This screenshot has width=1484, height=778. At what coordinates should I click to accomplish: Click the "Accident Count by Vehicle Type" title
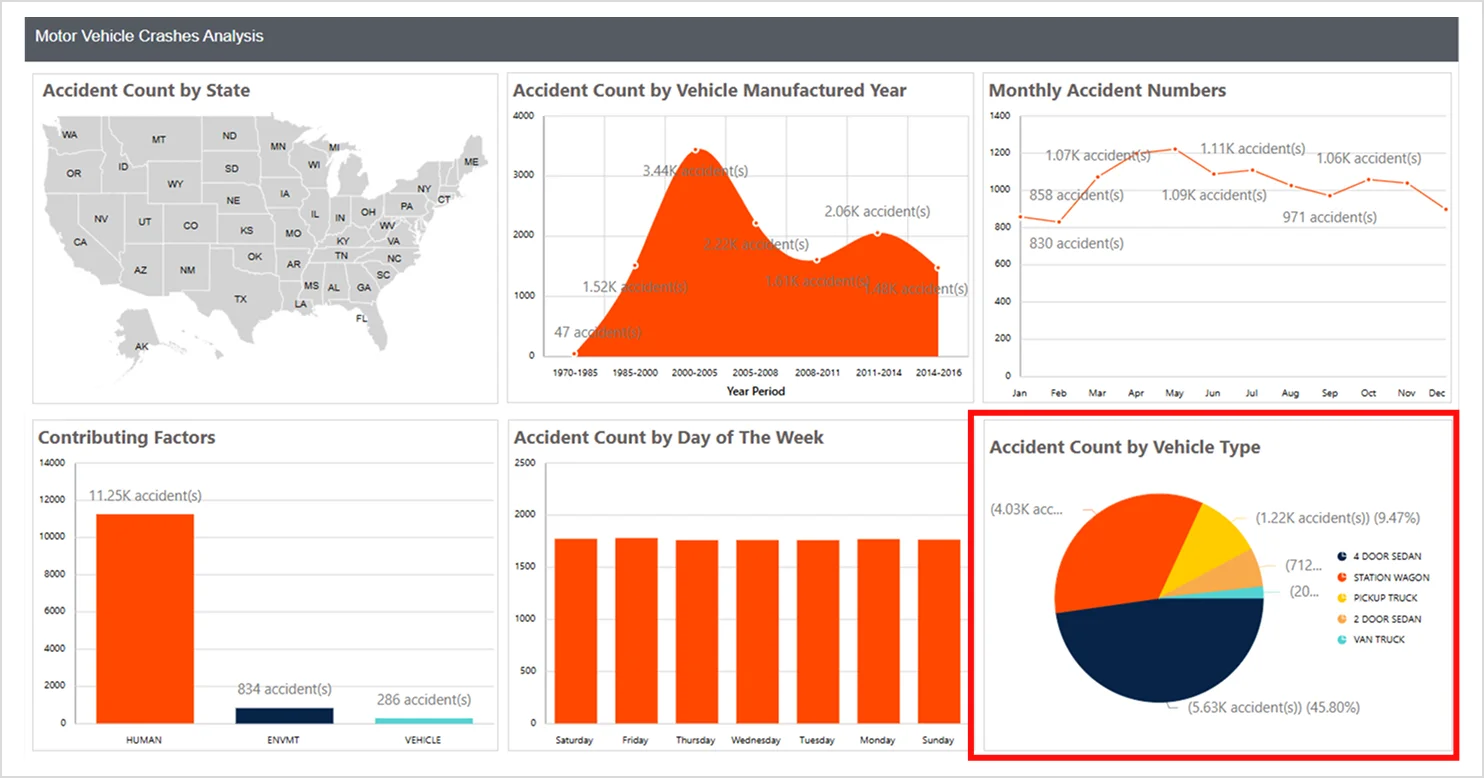tap(1125, 447)
